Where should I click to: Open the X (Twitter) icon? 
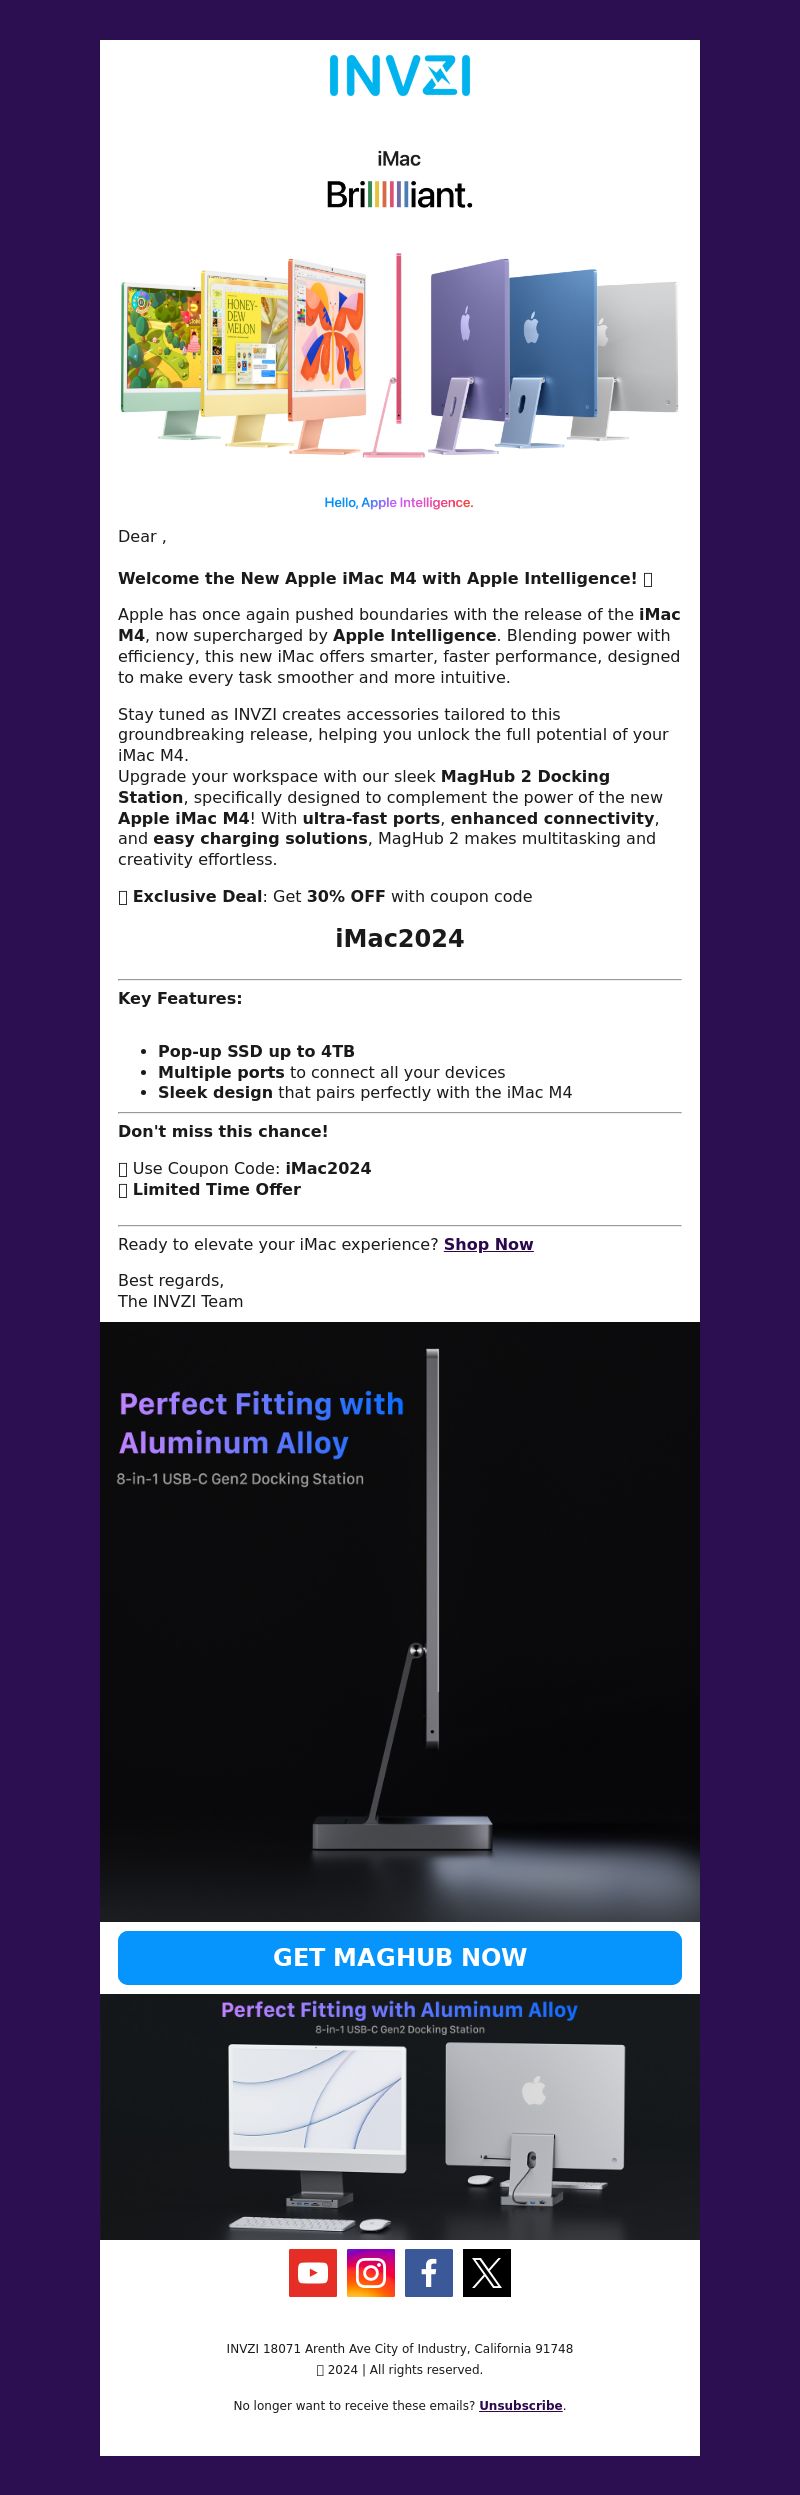pos(487,2273)
